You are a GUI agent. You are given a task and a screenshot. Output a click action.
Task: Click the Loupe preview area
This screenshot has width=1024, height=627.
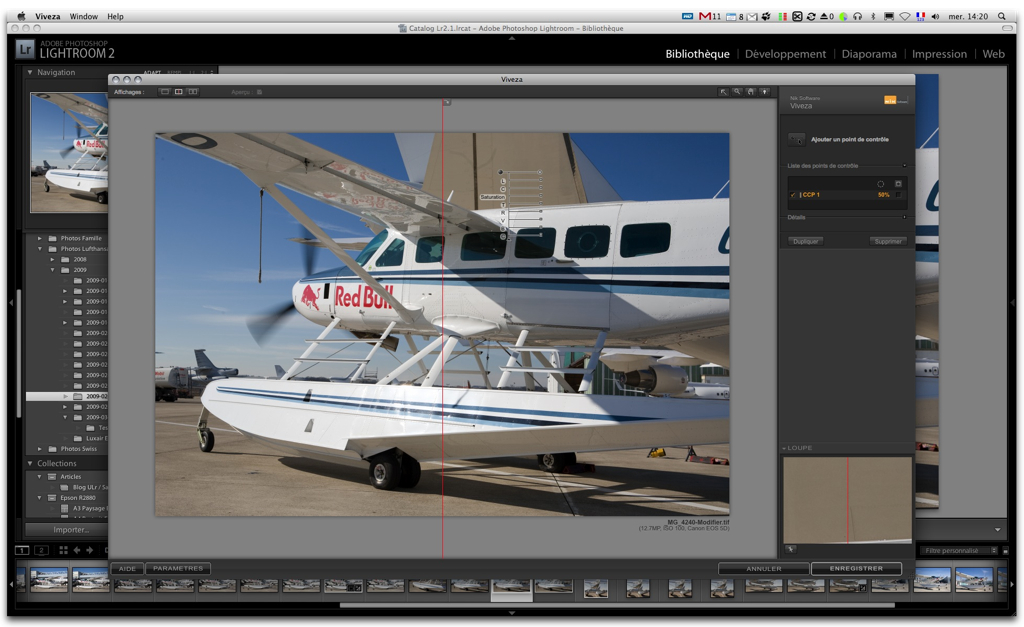tap(847, 500)
